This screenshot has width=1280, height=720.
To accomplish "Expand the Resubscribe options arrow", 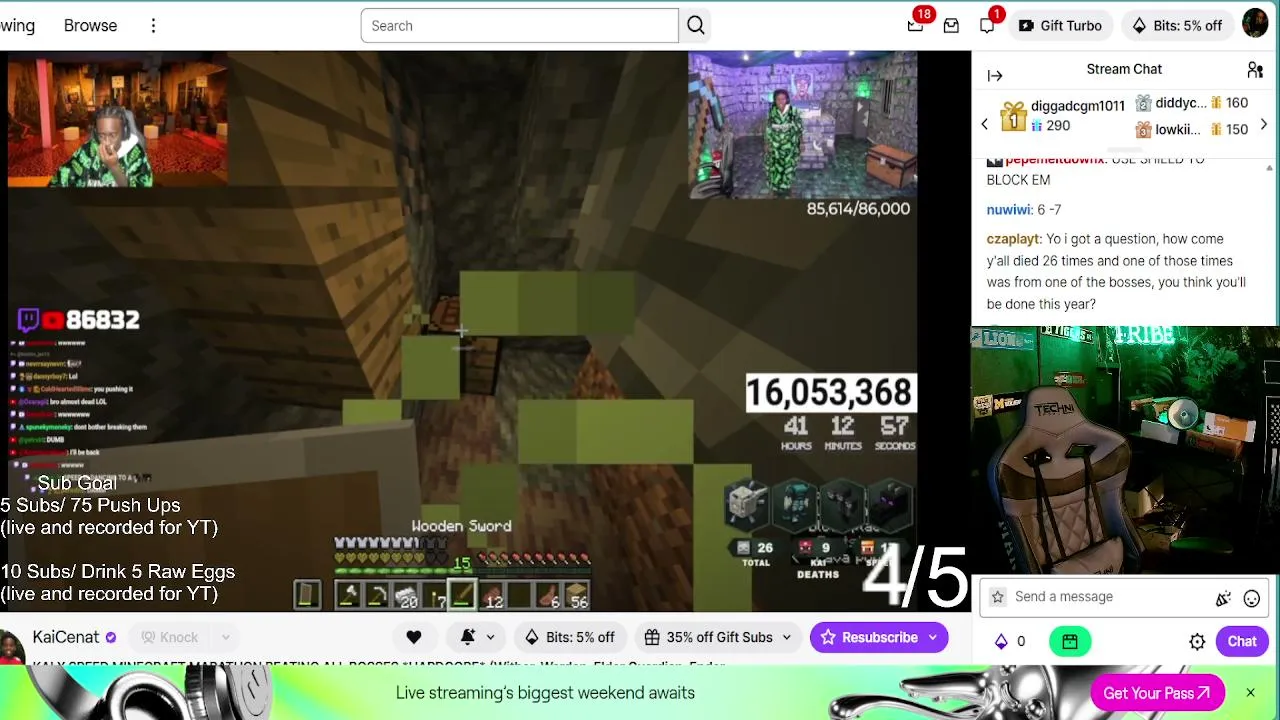I will [933, 637].
